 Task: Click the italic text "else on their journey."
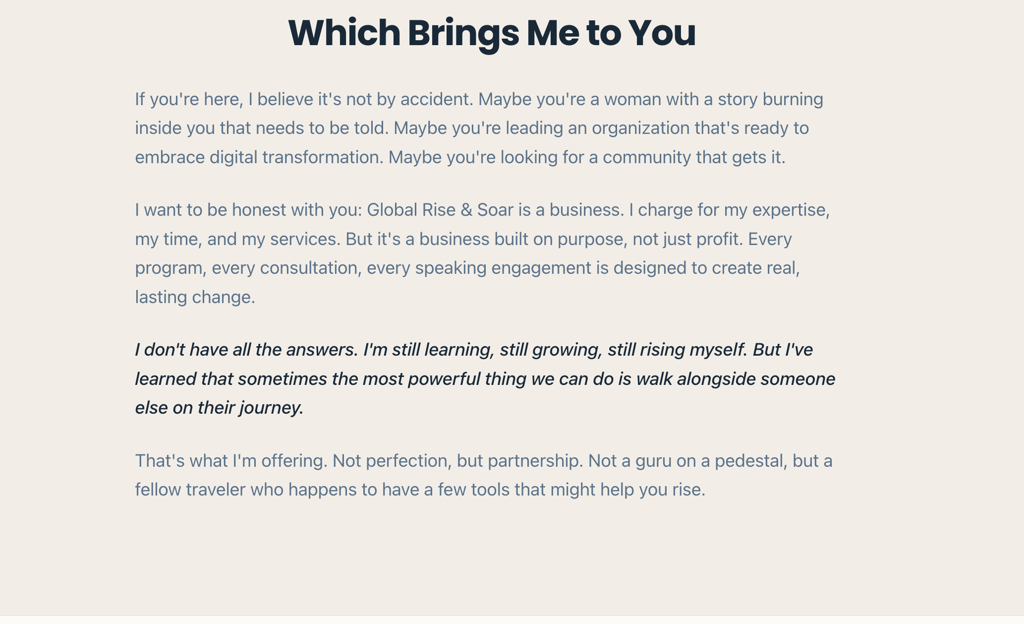219,408
